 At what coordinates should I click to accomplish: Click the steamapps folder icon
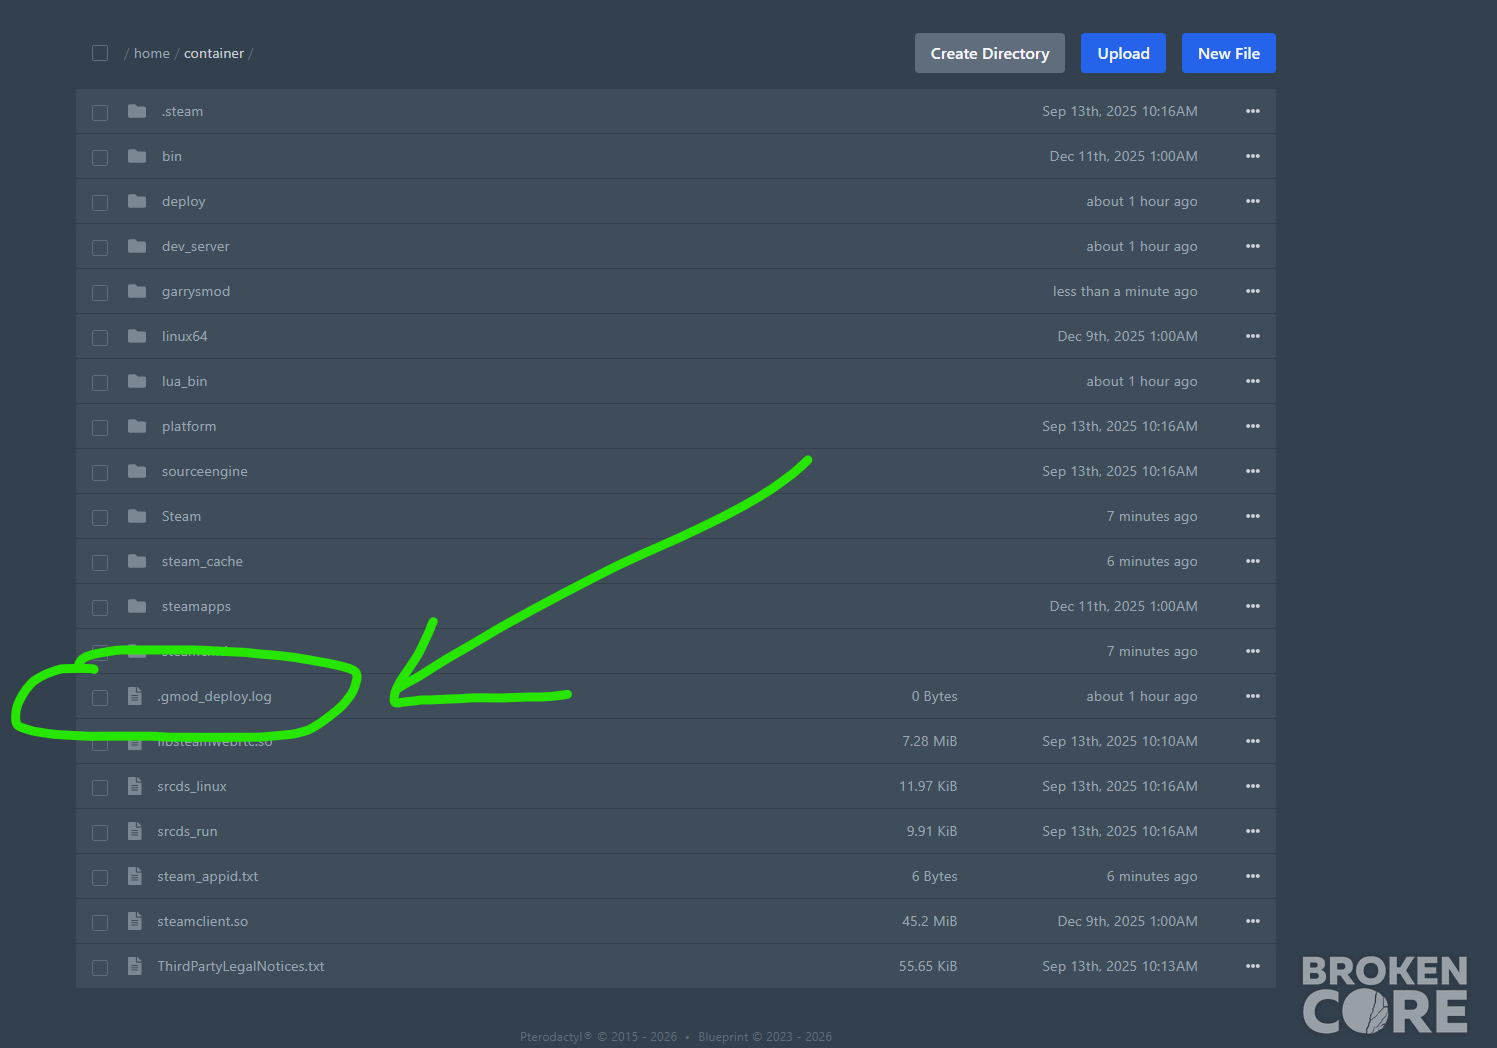click(x=137, y=606)
